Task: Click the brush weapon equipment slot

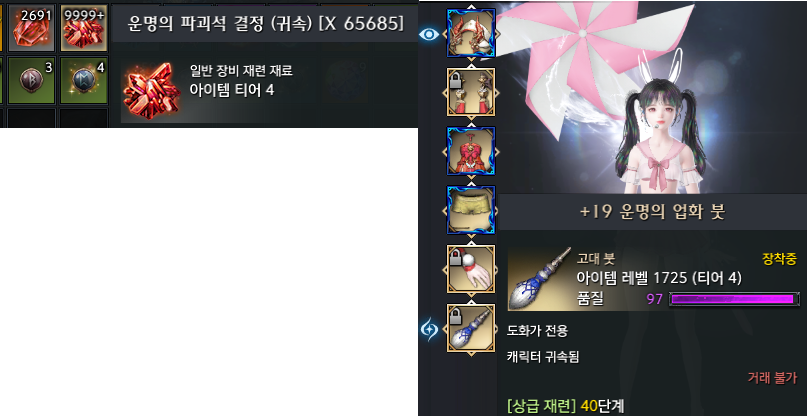Action: pyautogui.click(x=471, y=328)
